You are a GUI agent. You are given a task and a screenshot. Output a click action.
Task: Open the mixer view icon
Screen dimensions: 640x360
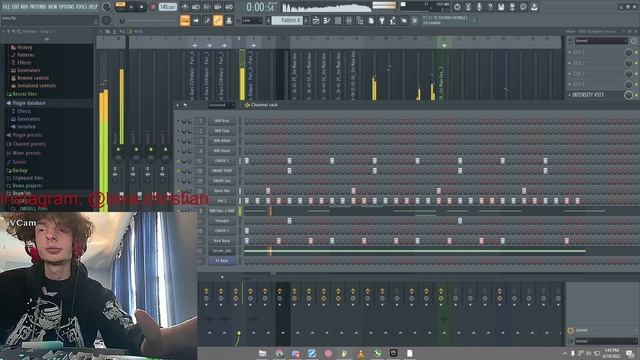click(x=349, y=20)
